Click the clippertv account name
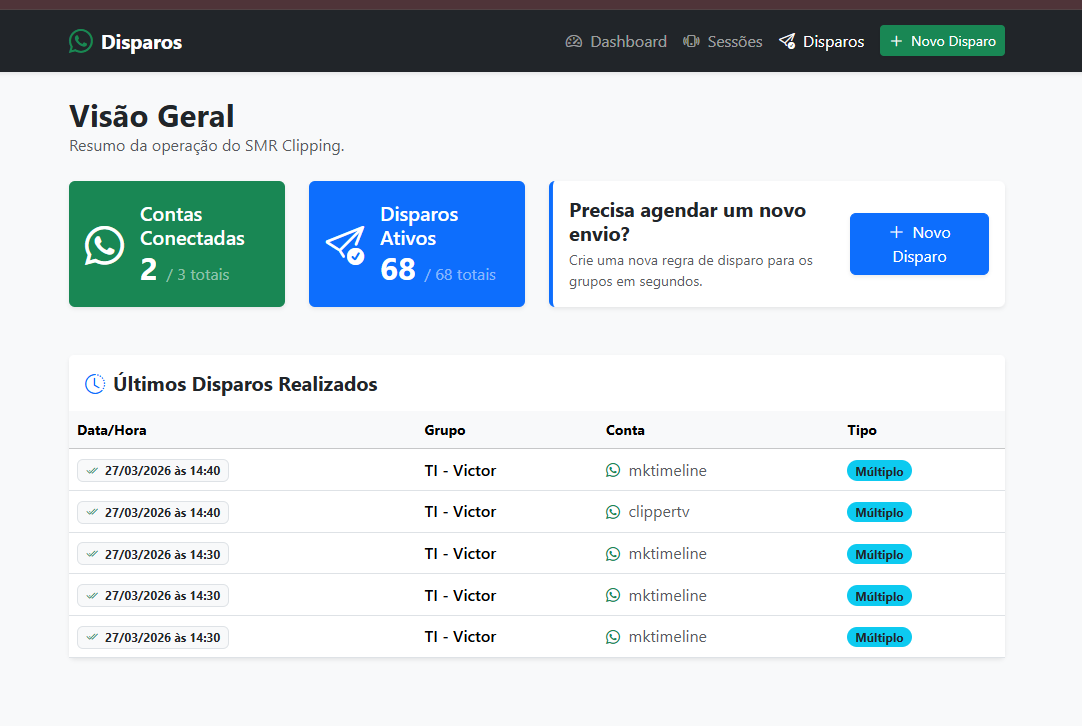The image size is (1082, 726). (659, 512)
